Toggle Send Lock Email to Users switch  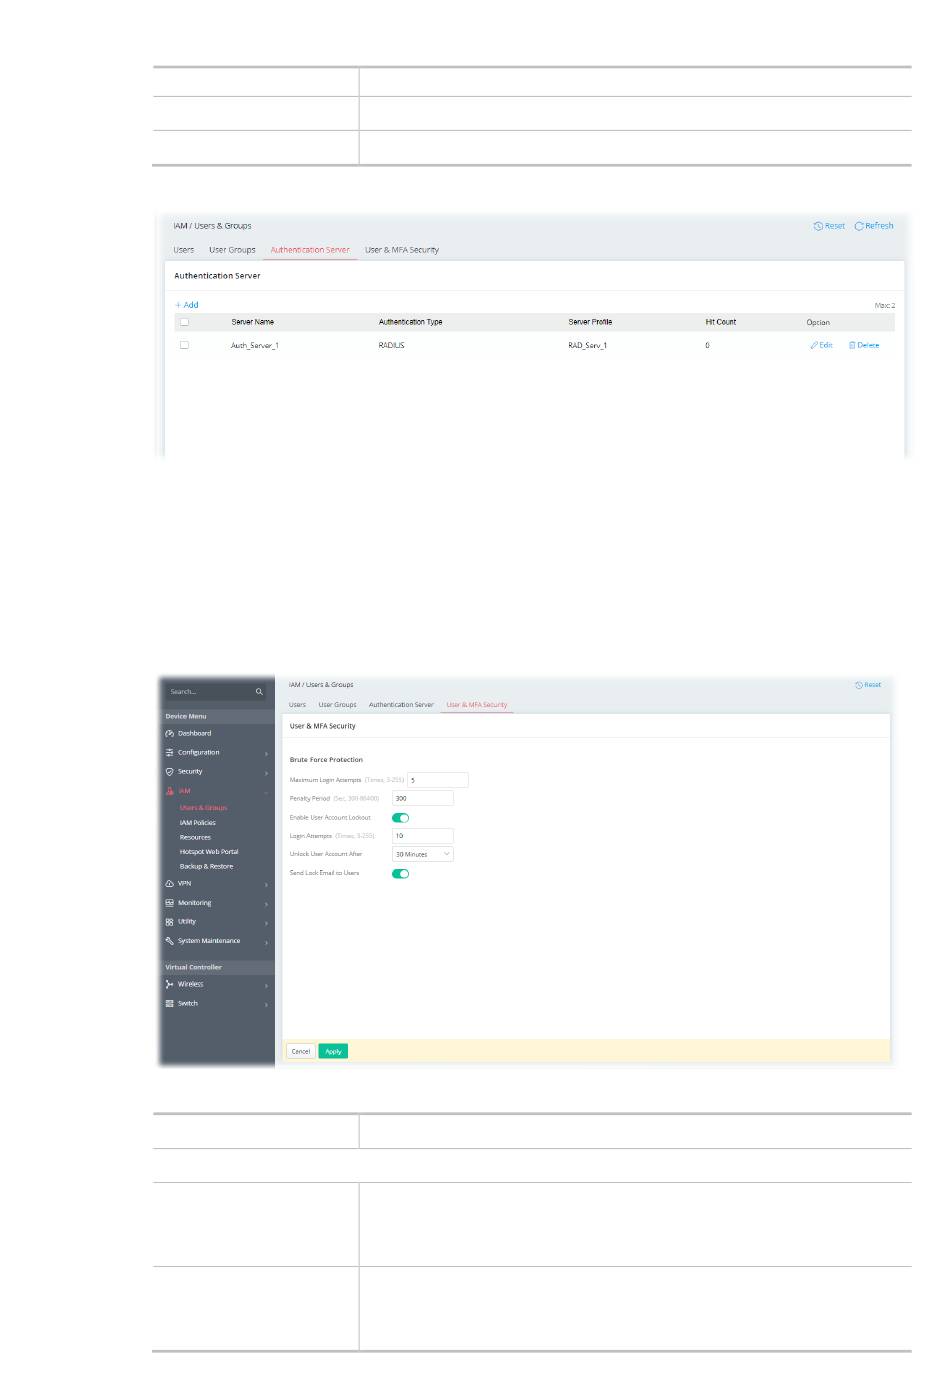click(401, 874)
